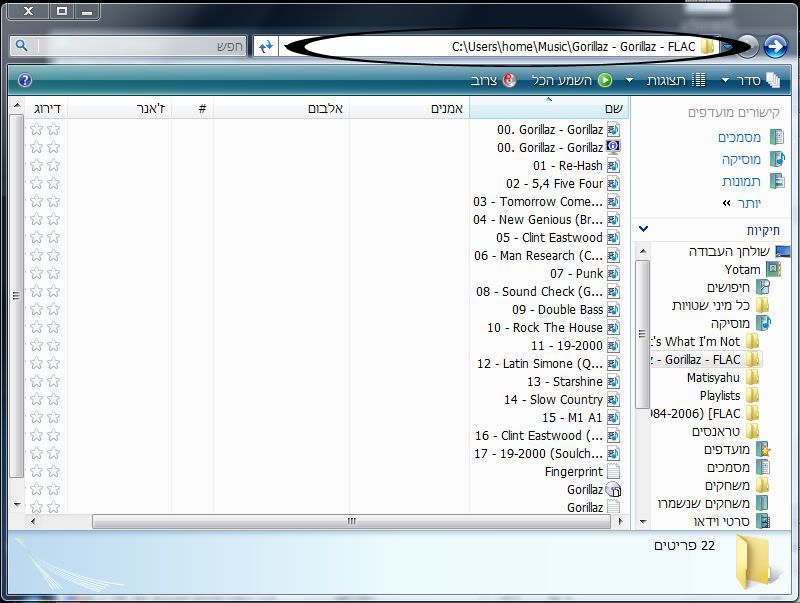Click the Burn (צרוב) disc icon
800x603 pixels.
[x=510, y=80]
